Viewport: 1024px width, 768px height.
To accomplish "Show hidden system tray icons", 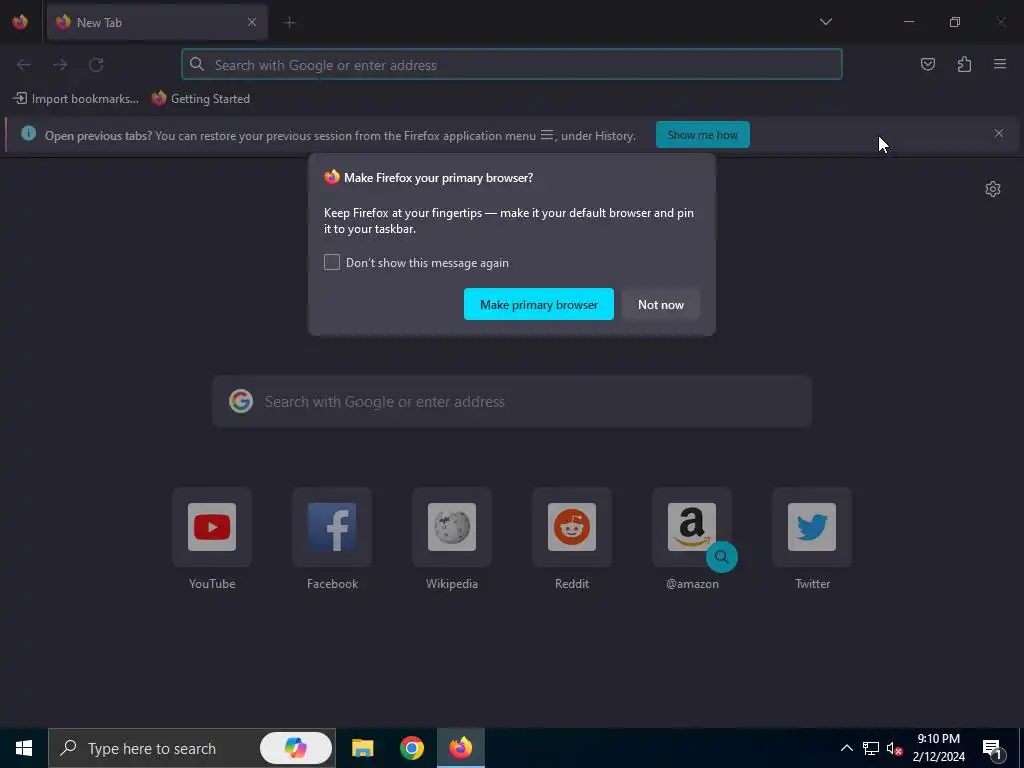I will click(x=846, y=748).
